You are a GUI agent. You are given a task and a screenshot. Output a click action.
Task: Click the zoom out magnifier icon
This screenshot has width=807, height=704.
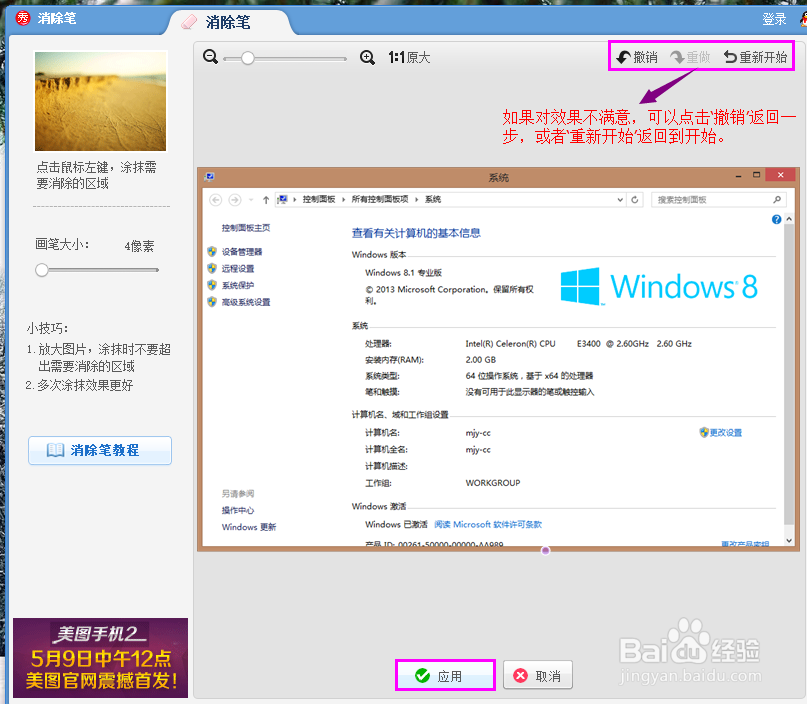(x=210, y=57)
